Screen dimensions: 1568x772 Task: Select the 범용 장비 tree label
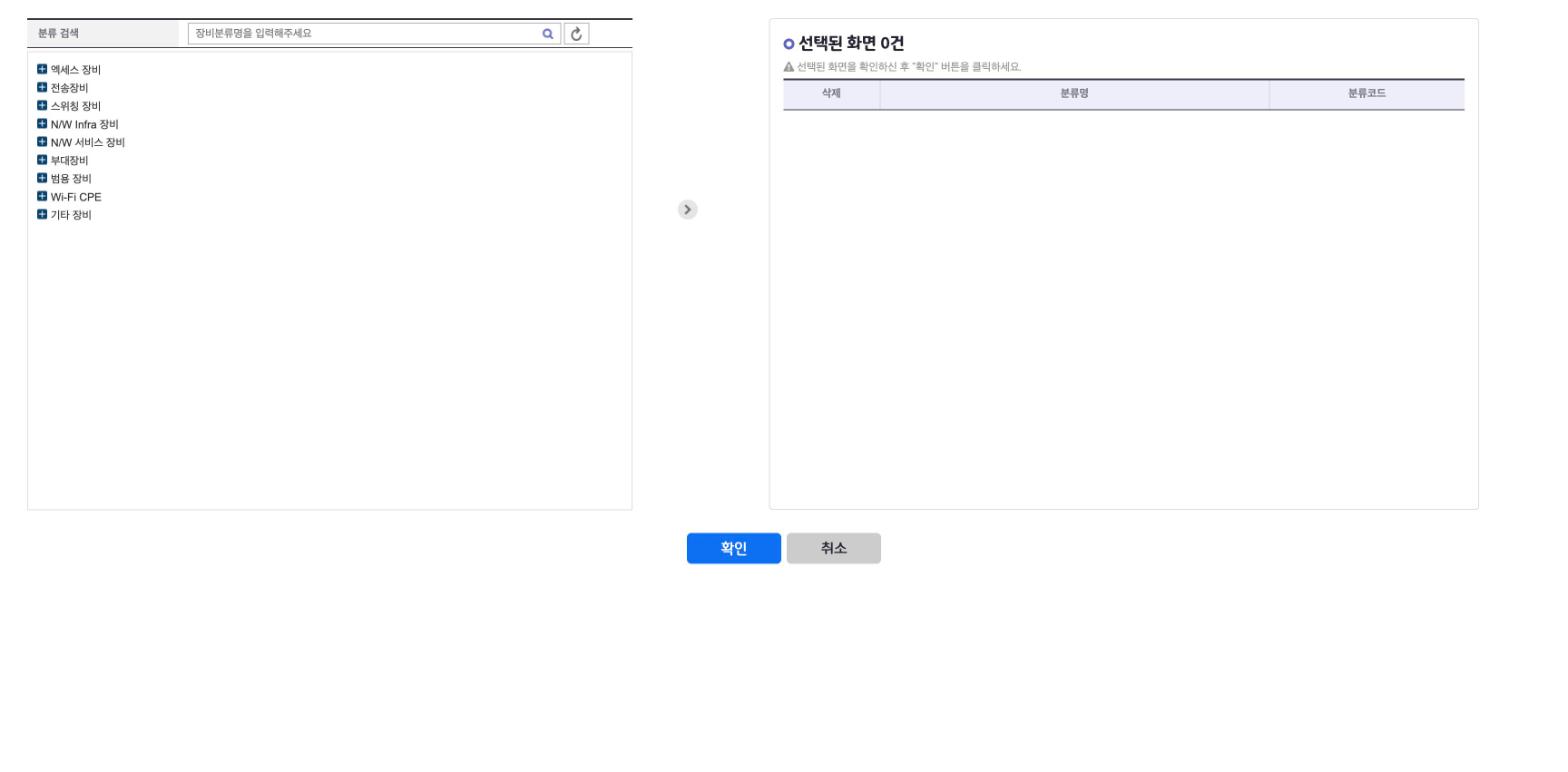click(71, 179)
